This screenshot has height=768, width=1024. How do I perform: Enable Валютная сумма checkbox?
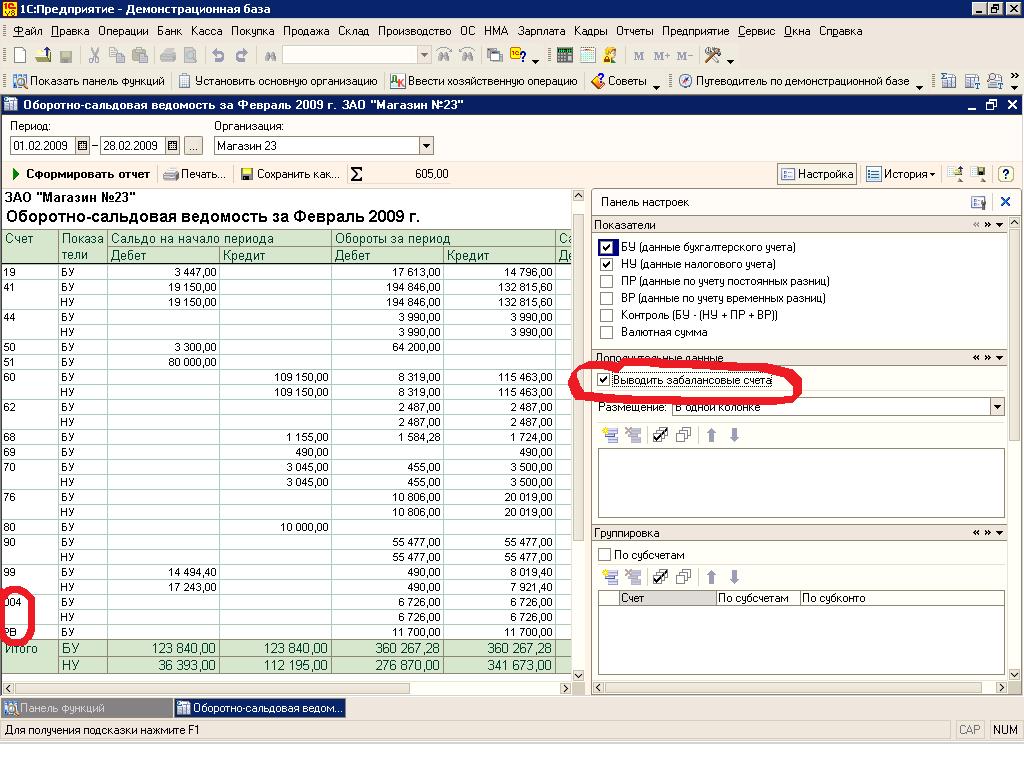[x=606, y=332]
